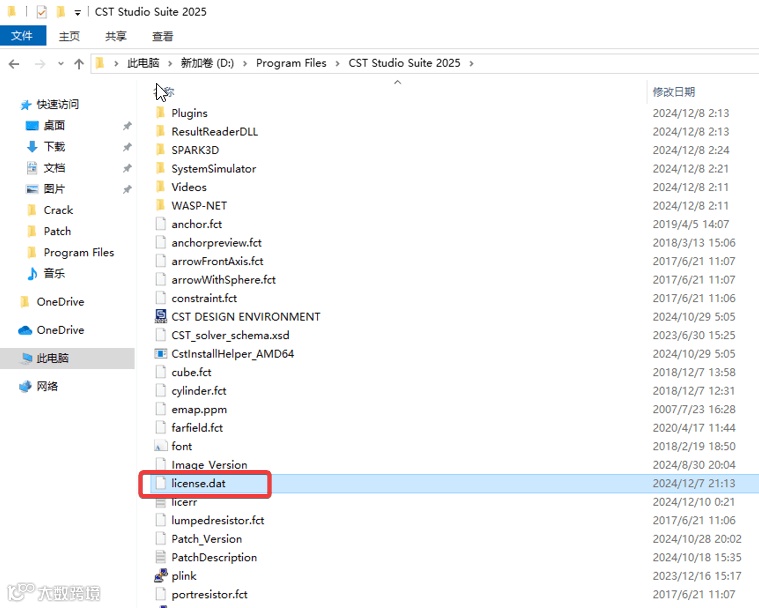Switch to the 查看 ribbon tab
Screen dimensions: 759x608
pyautogui.click(x=162, y=36)
